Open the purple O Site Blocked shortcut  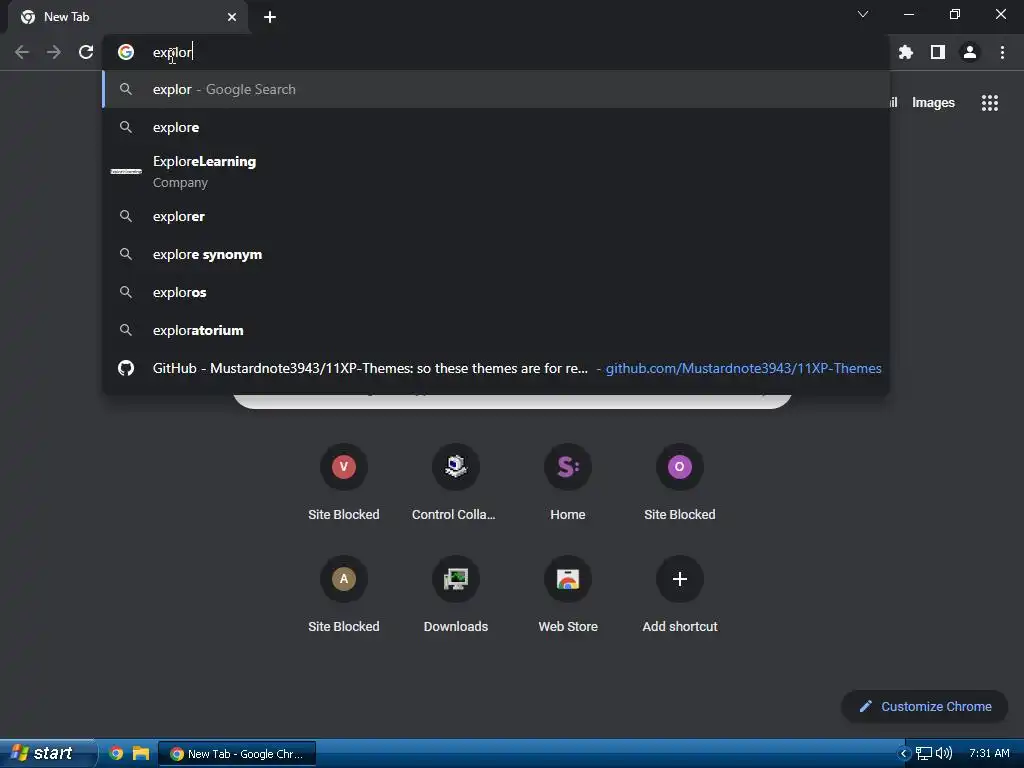(x=679, y=482)
